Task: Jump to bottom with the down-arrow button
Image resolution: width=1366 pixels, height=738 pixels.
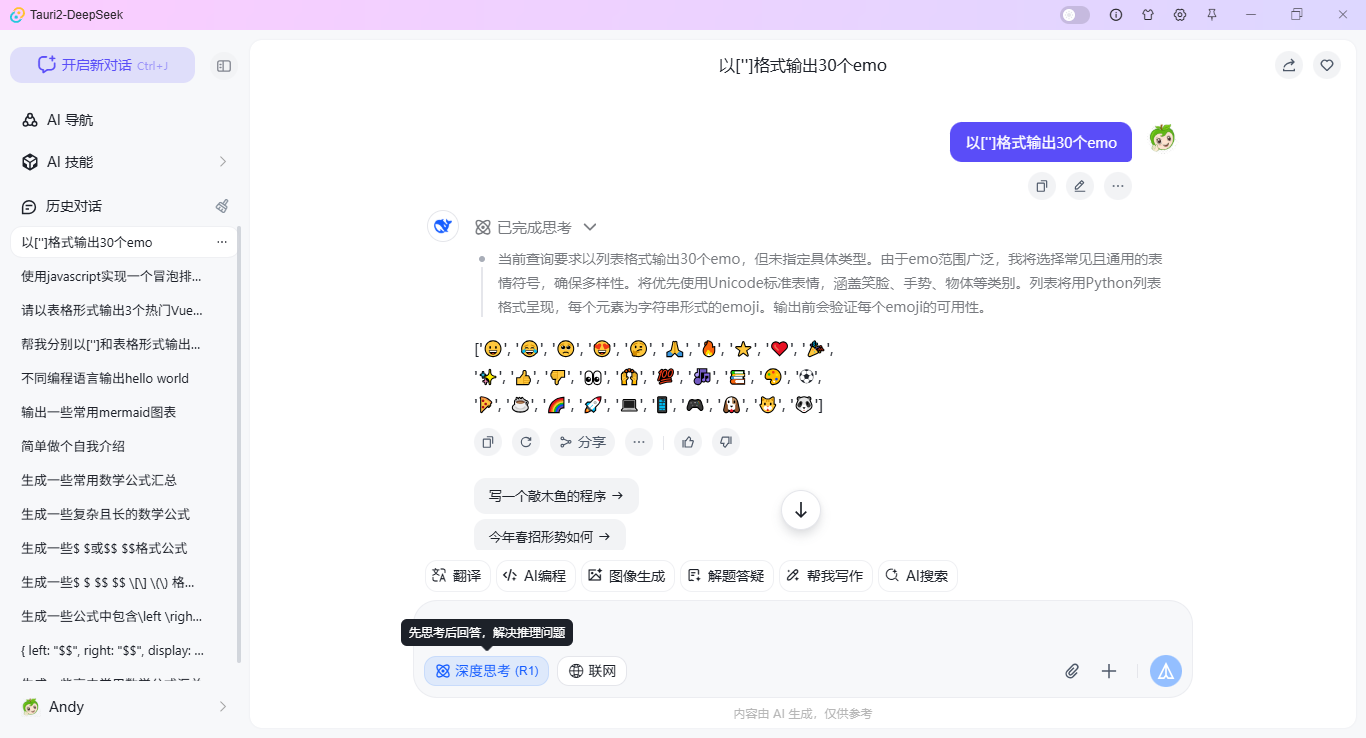Action: (801, 510)
